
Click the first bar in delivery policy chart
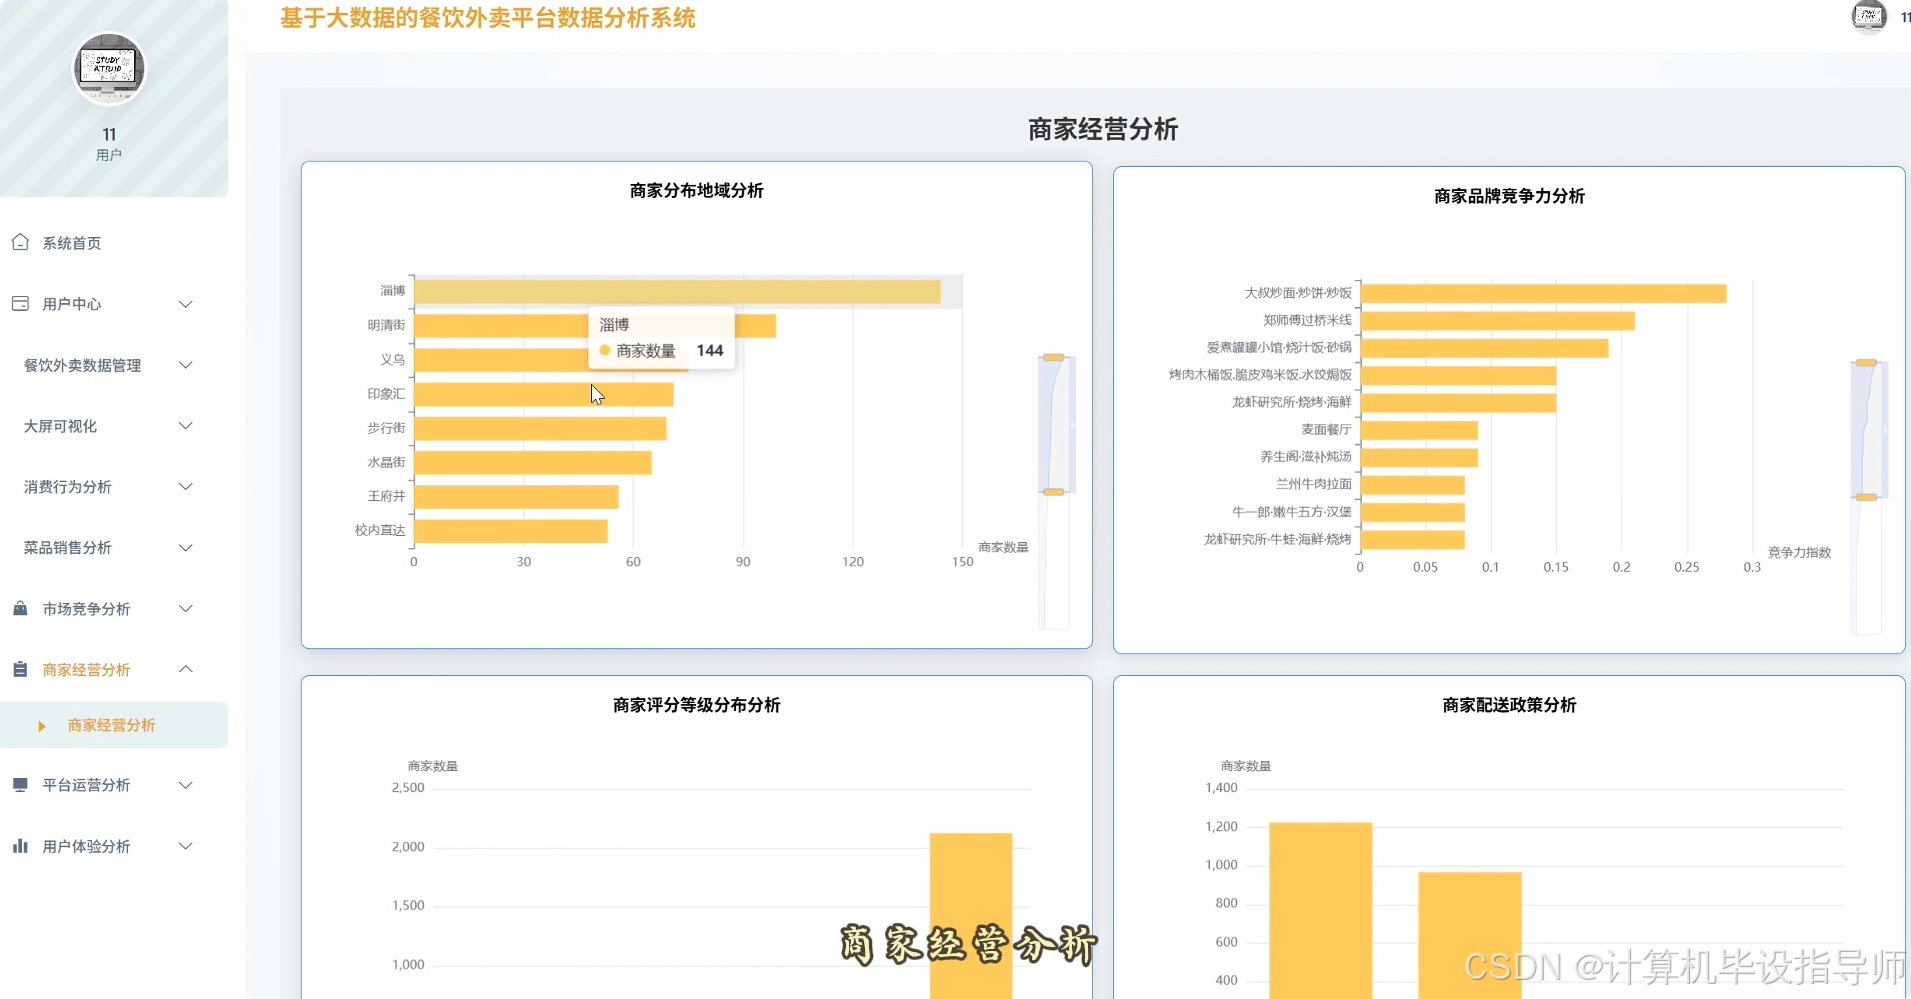(1320, 910)
